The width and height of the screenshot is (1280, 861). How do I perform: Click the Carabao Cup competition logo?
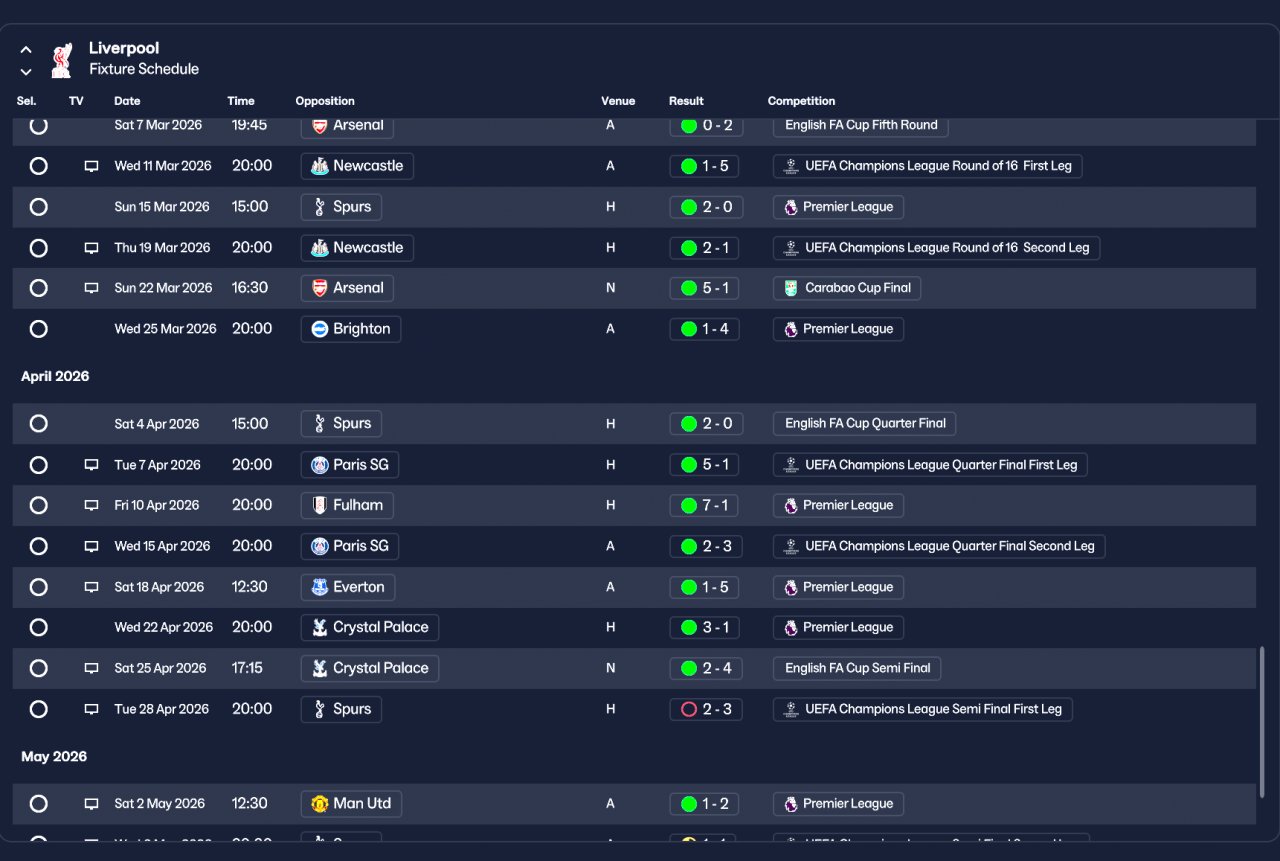(791, 288)
